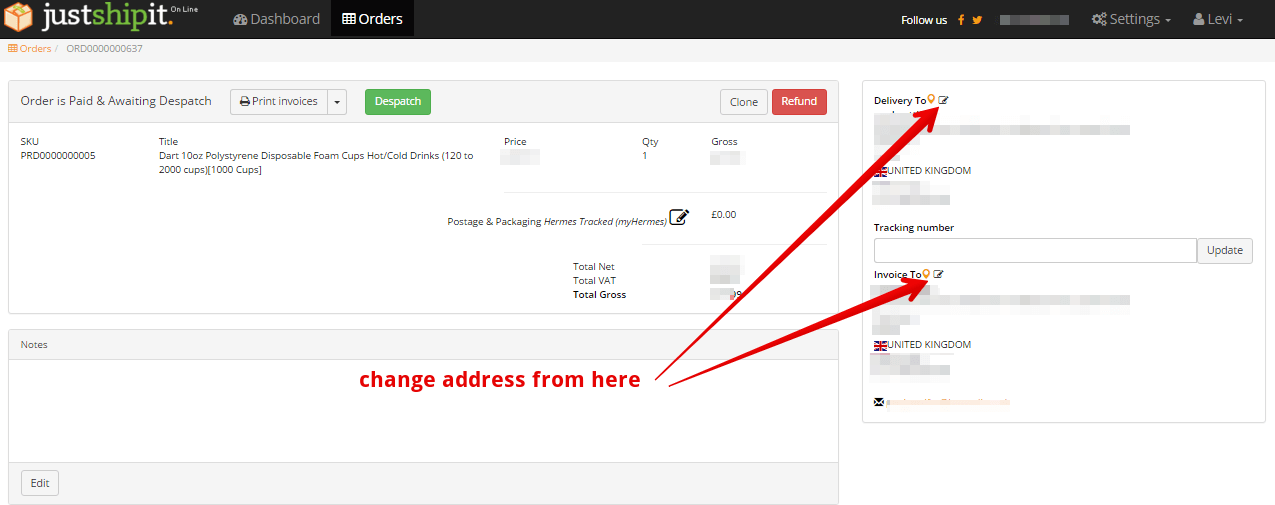Click the customer email envelope icon
The height and width of the screenshot is (505, 1275).
[879, 403]
